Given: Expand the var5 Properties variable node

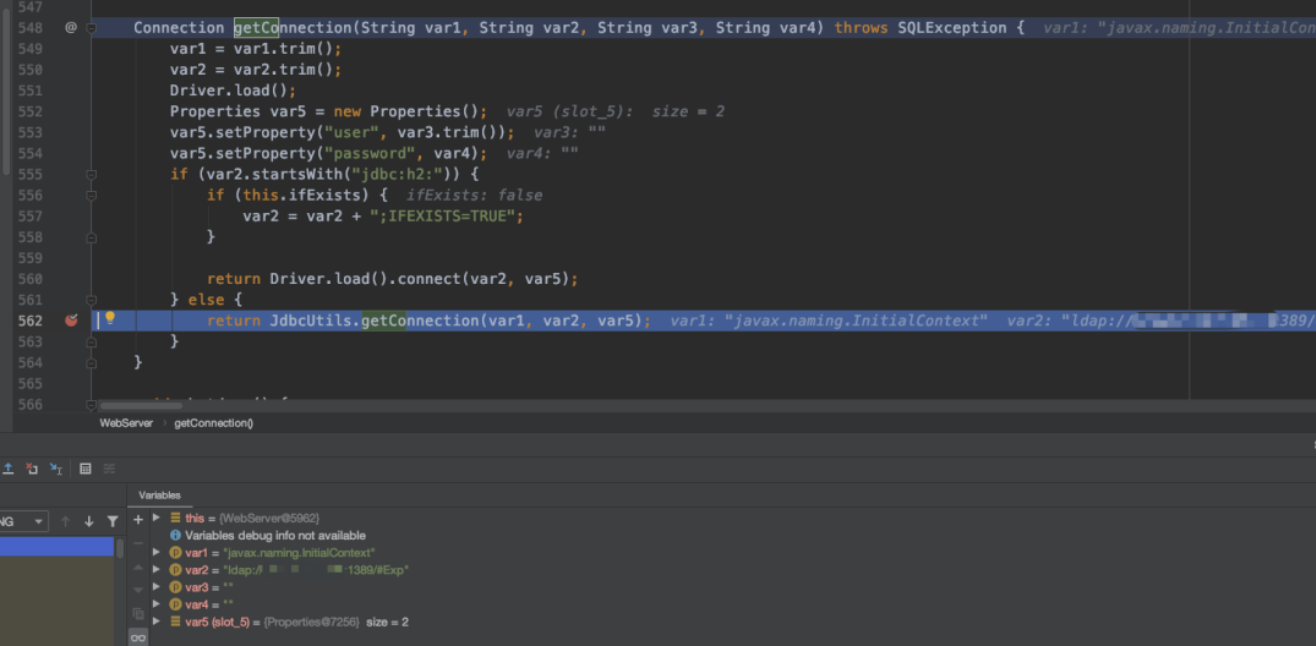Looking at the screenshot, I should click(156, 622).
